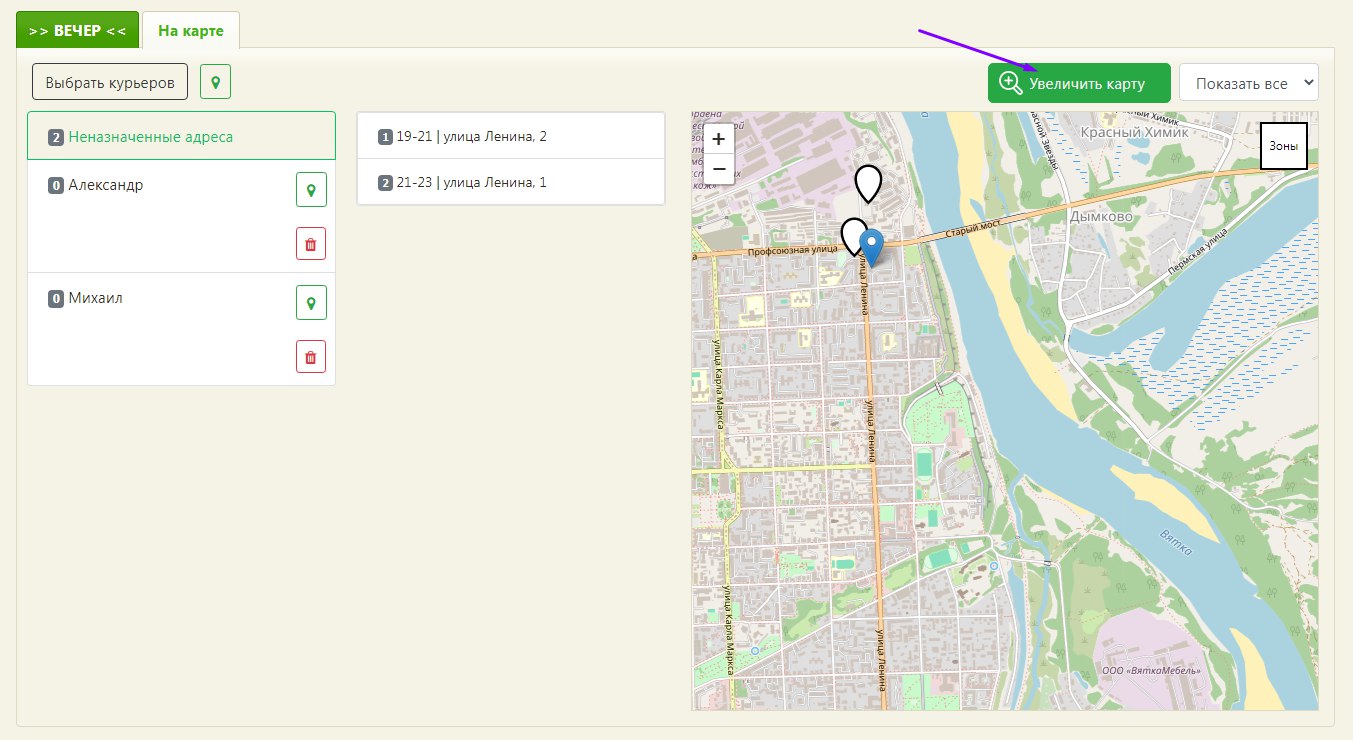Delete courier Александр with the red trash icon

tap(311, 244)
